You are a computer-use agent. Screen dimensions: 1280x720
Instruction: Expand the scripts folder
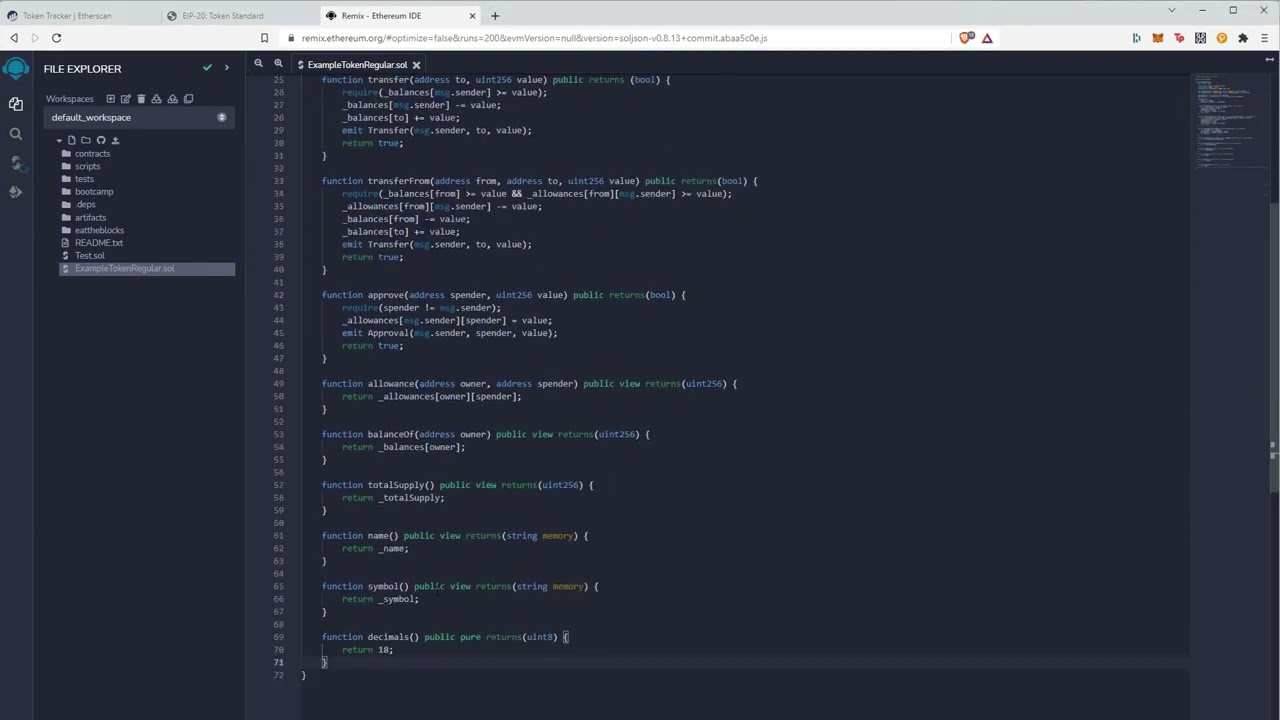87,166
